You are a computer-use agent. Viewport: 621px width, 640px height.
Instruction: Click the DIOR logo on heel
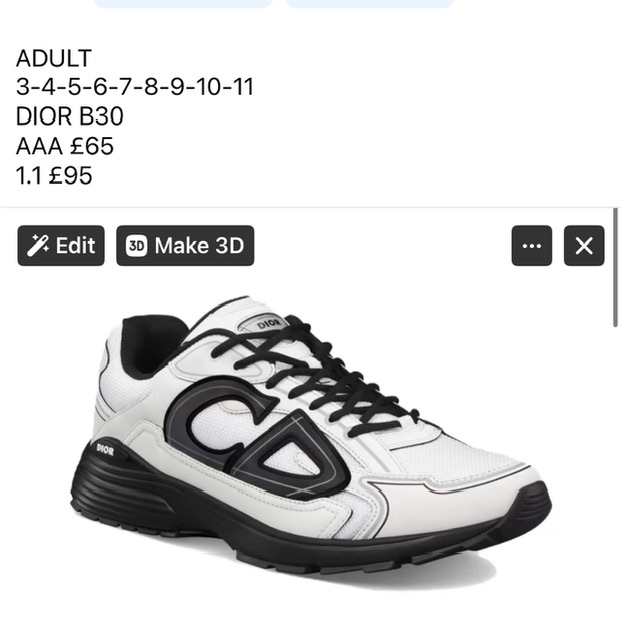pos(105,449)
